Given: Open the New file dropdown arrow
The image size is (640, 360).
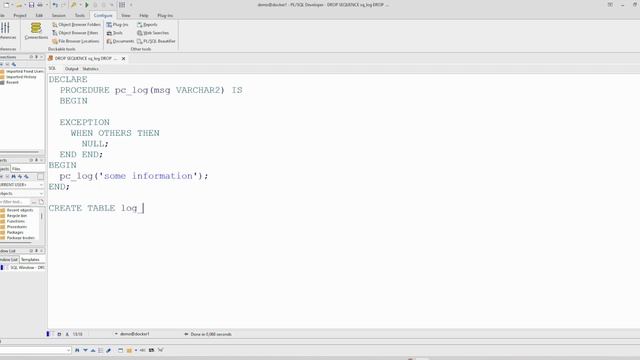Looking at the screenshot, I should (12, 5).
